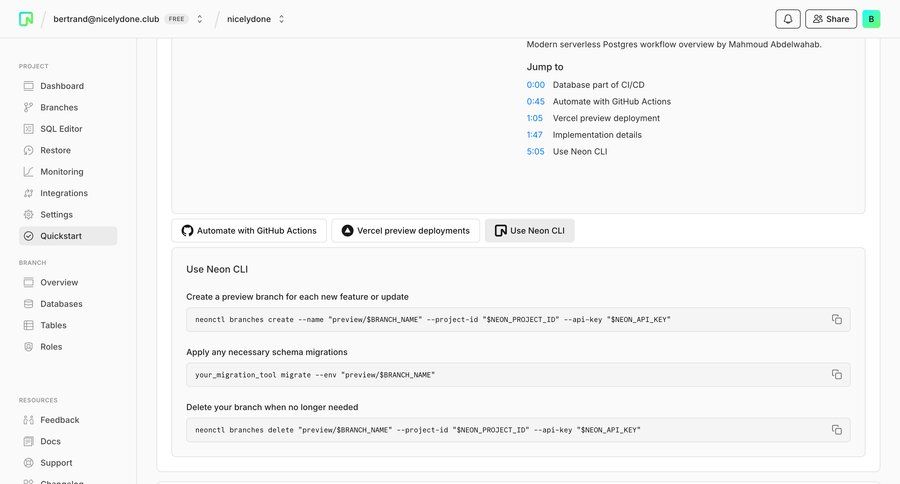Select the Use Neon CLI tab
The width and height of the screenshot is (900, 484).
pyautogui.click(x=529, y=231)
